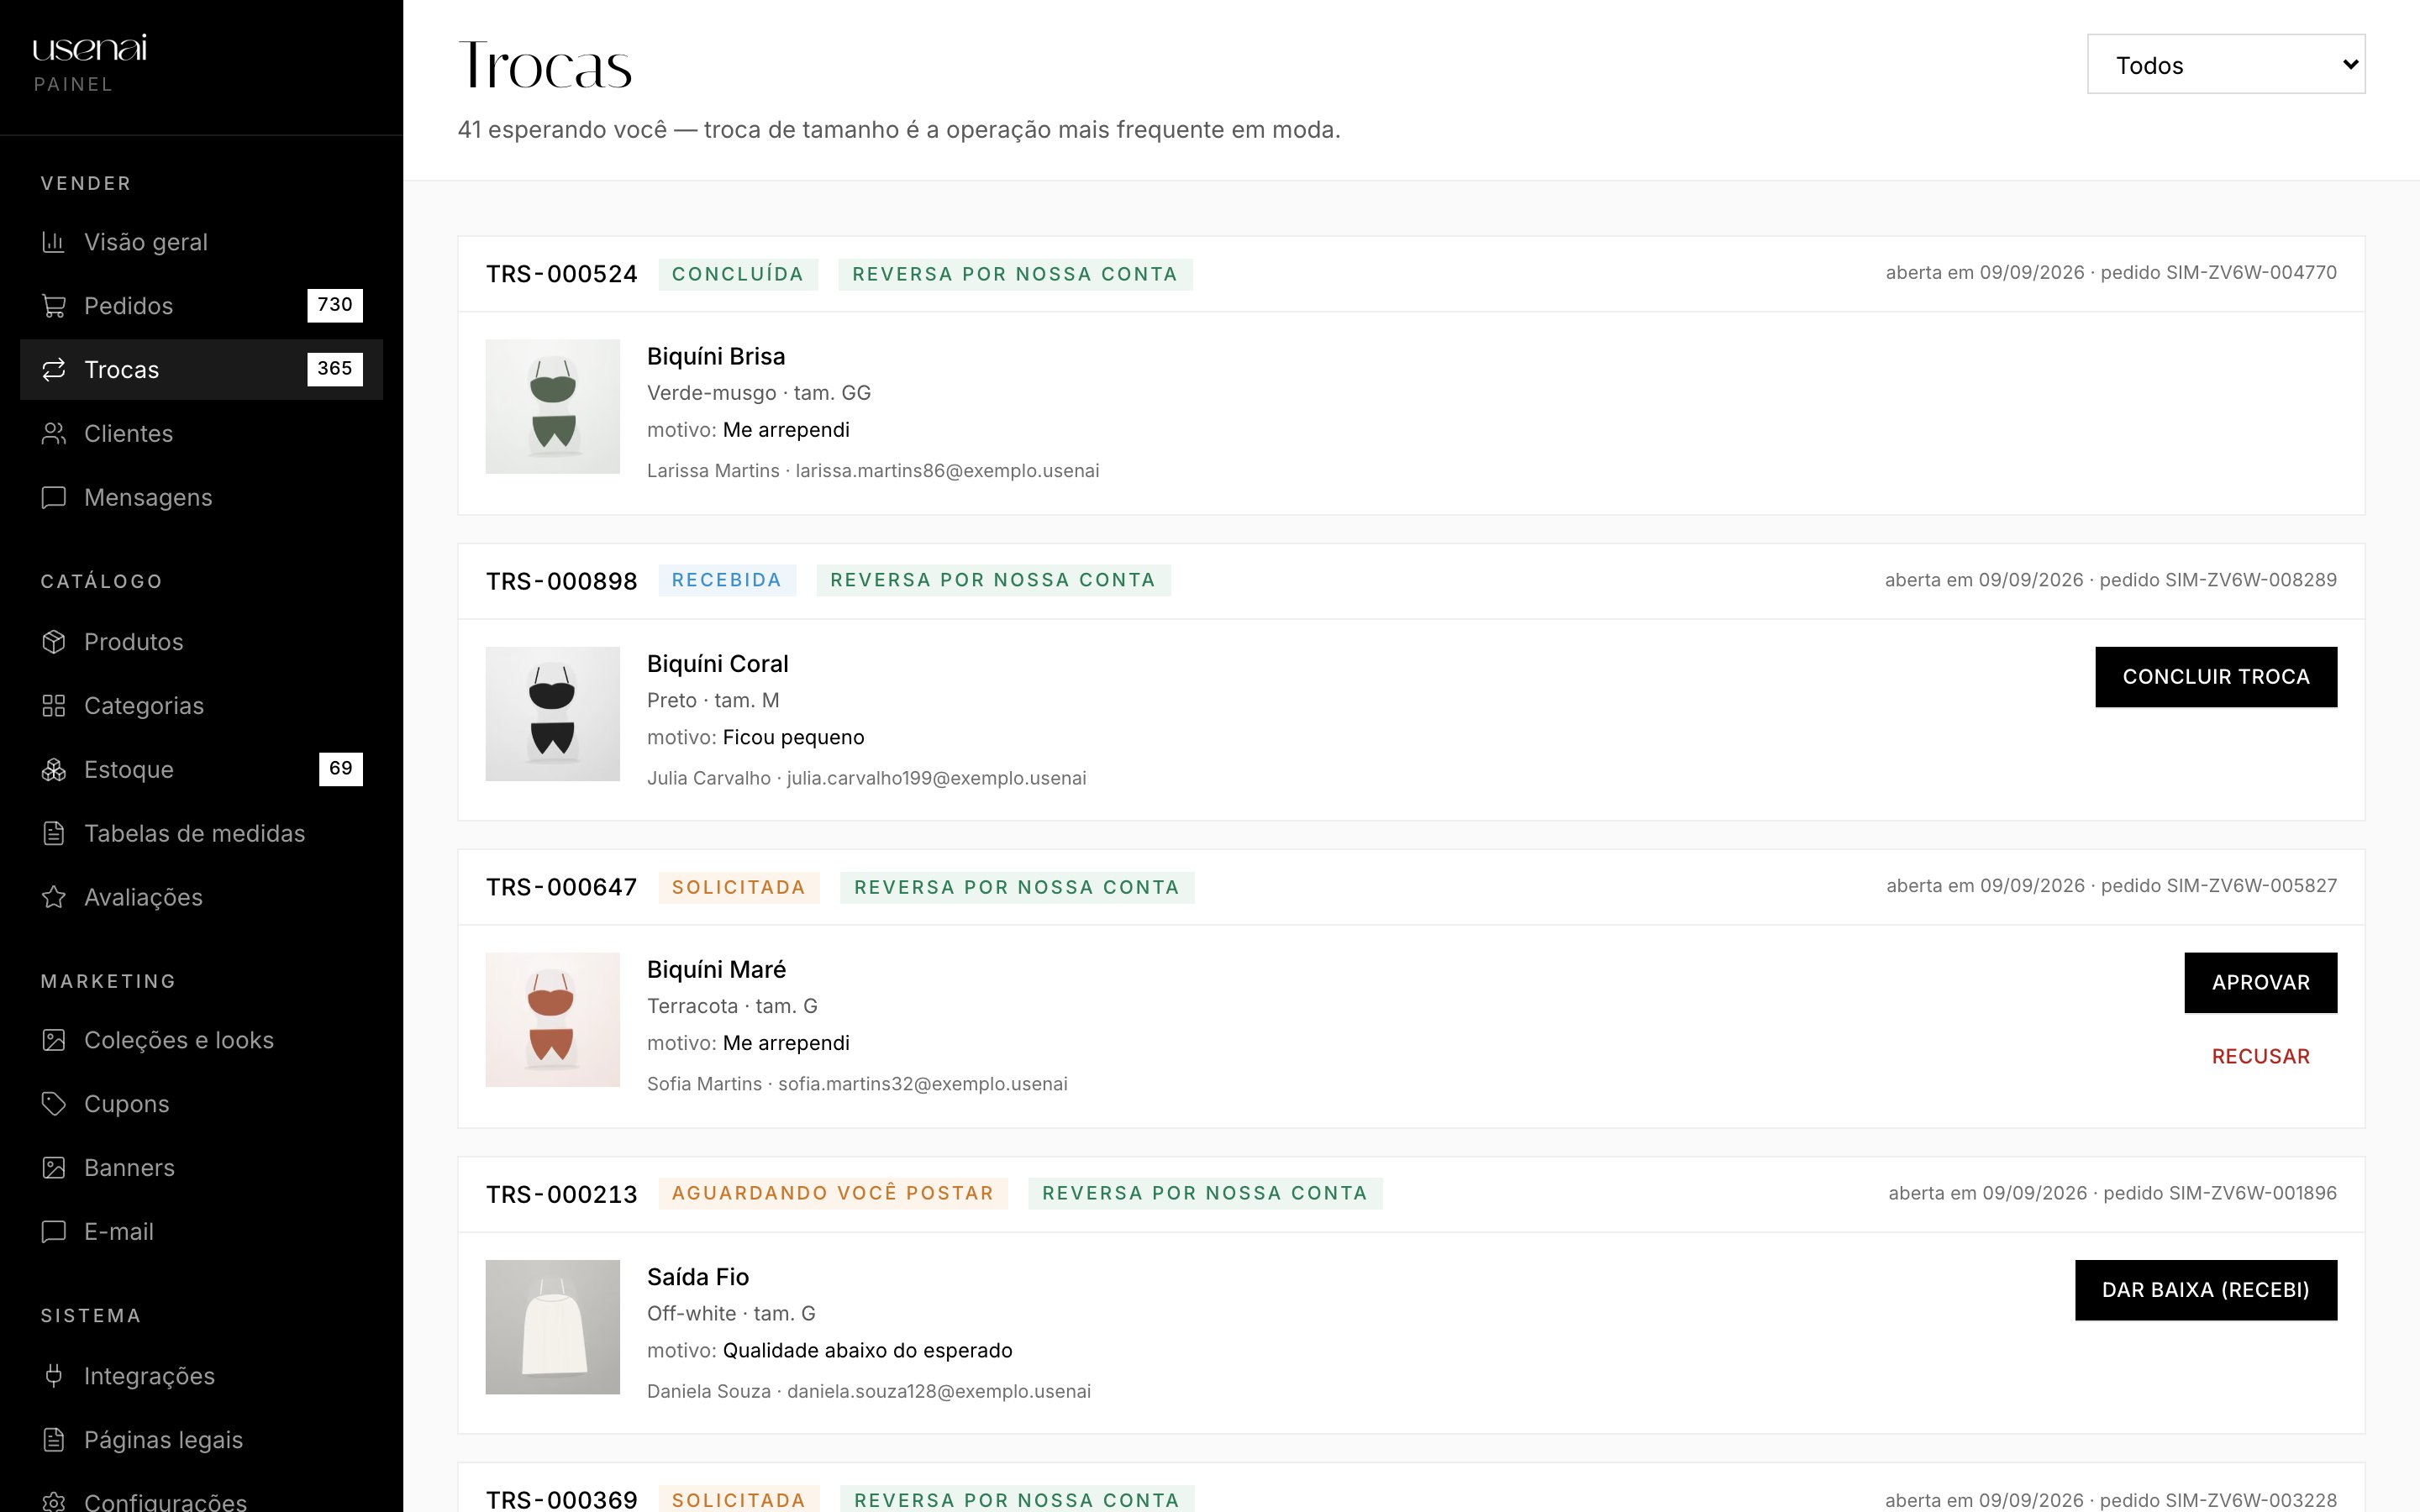This screenshot has width=2420, height=1512.
Task: Click the Visão geral chart icon
Action: (54, 242)
